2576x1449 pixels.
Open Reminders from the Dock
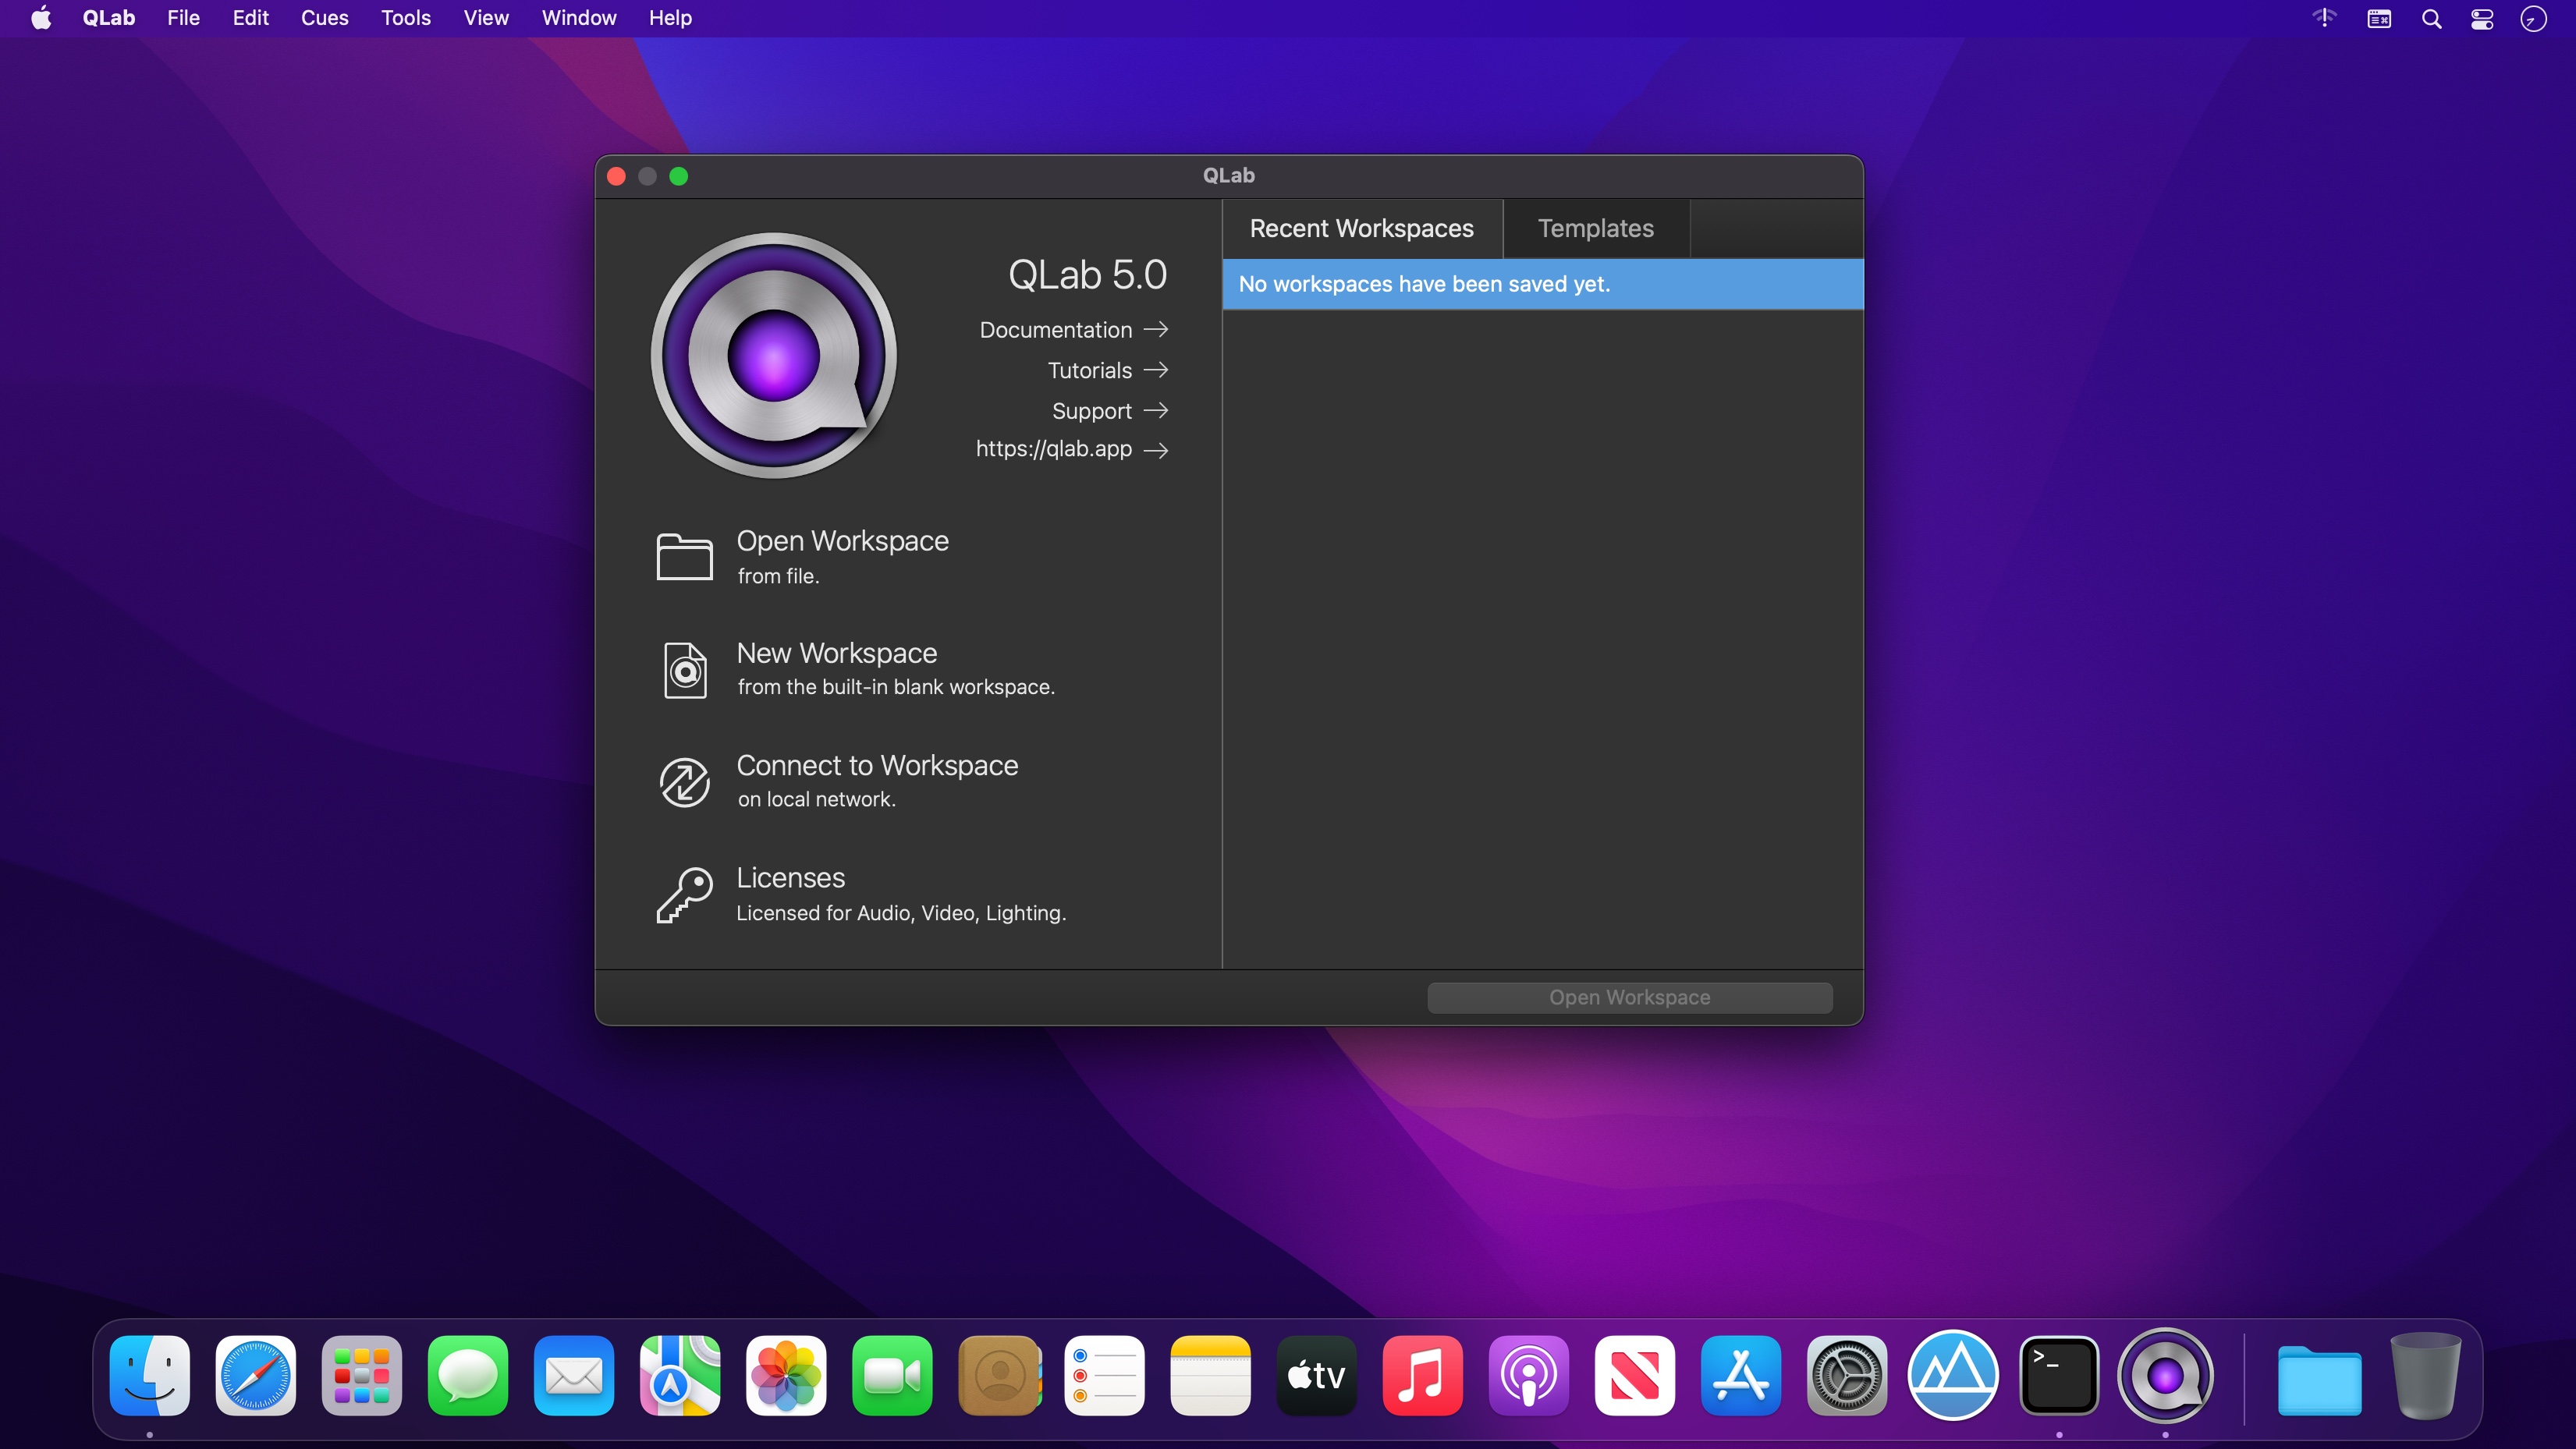pos(1105,1375)
